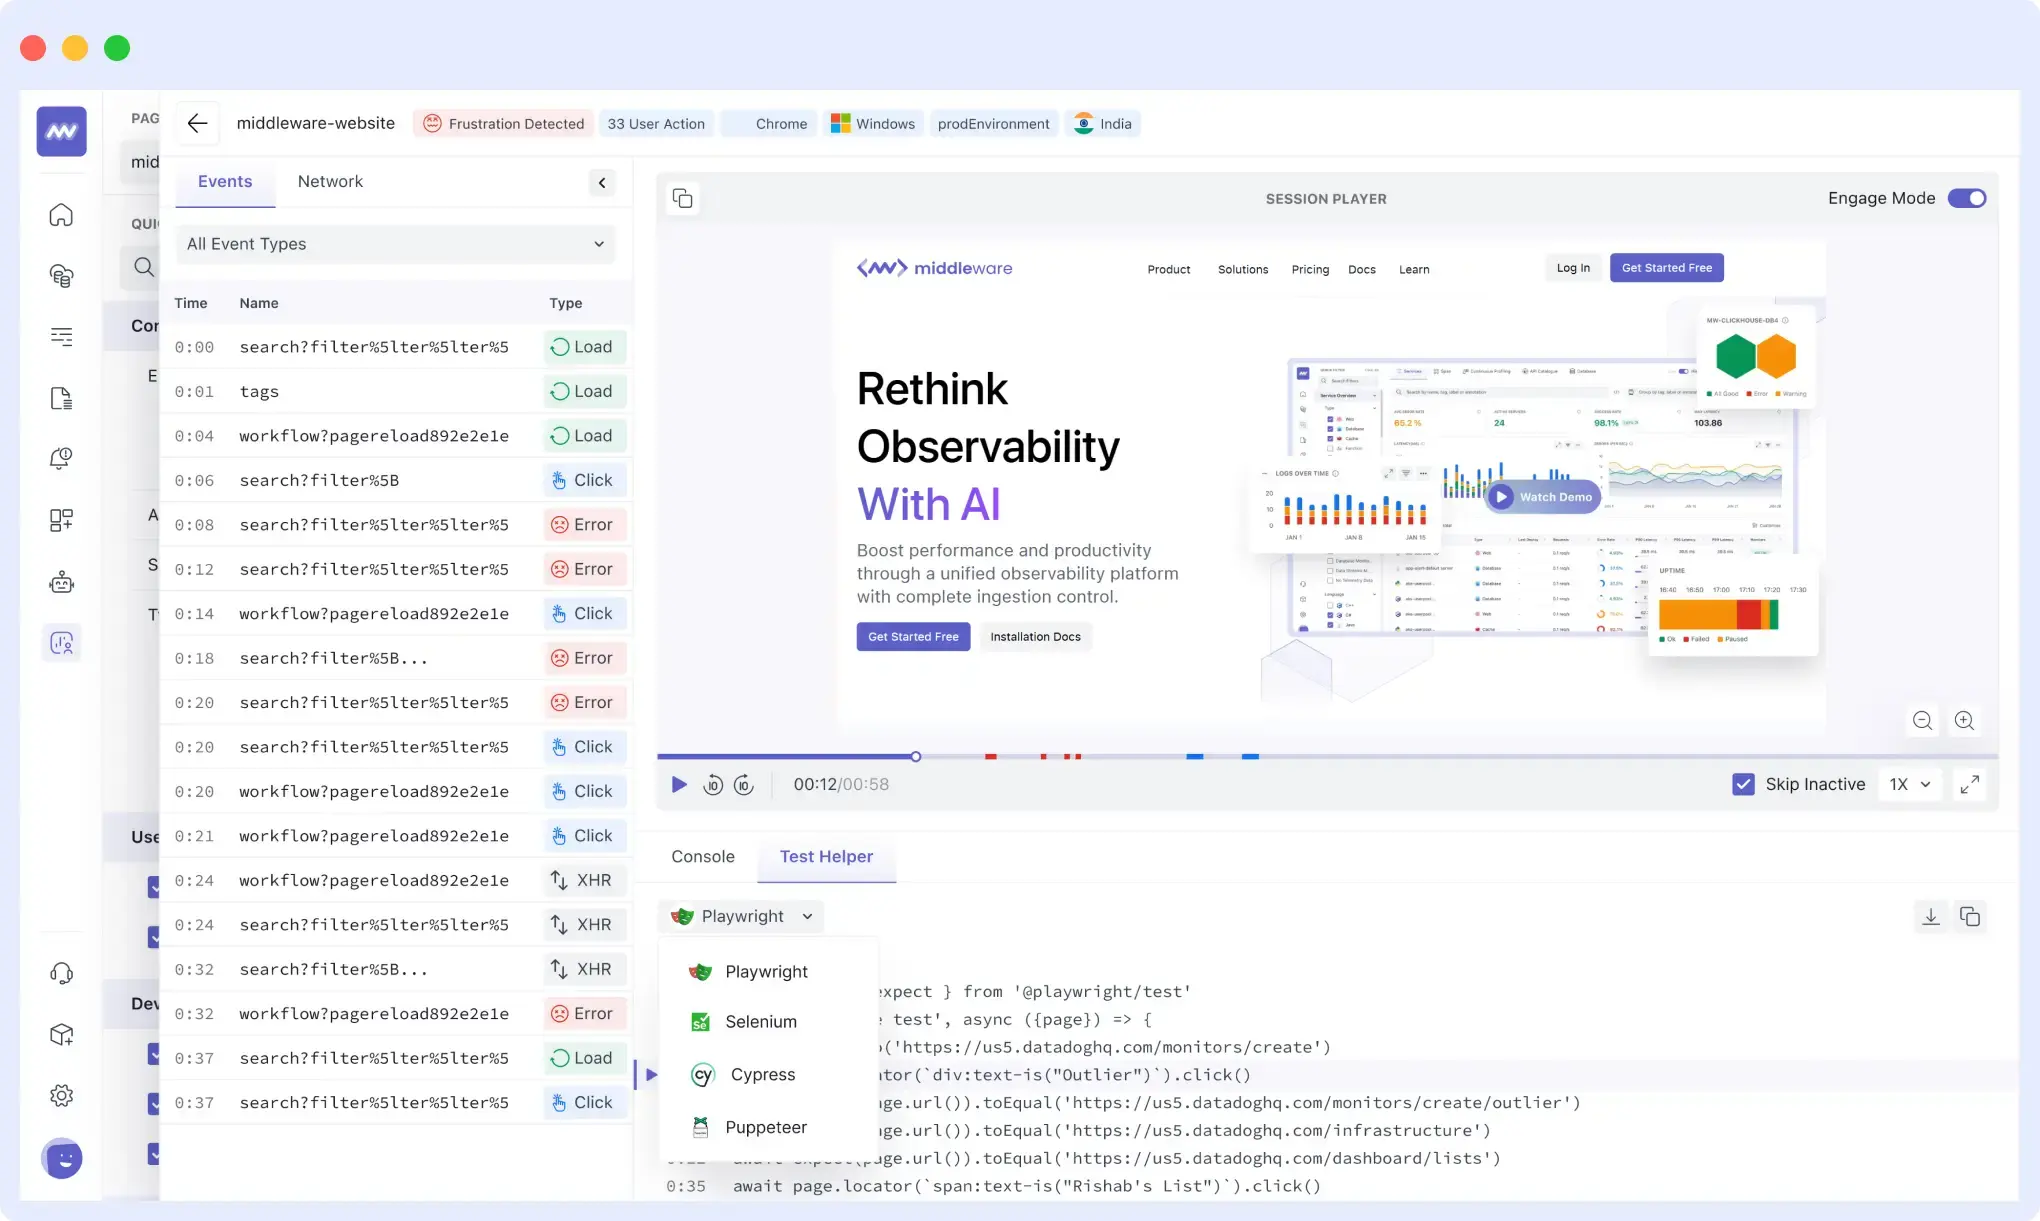Select the 0:32 search?filter%5B... XHR event
This screenshot has width=2040, height=1221.
click(396, 970)
